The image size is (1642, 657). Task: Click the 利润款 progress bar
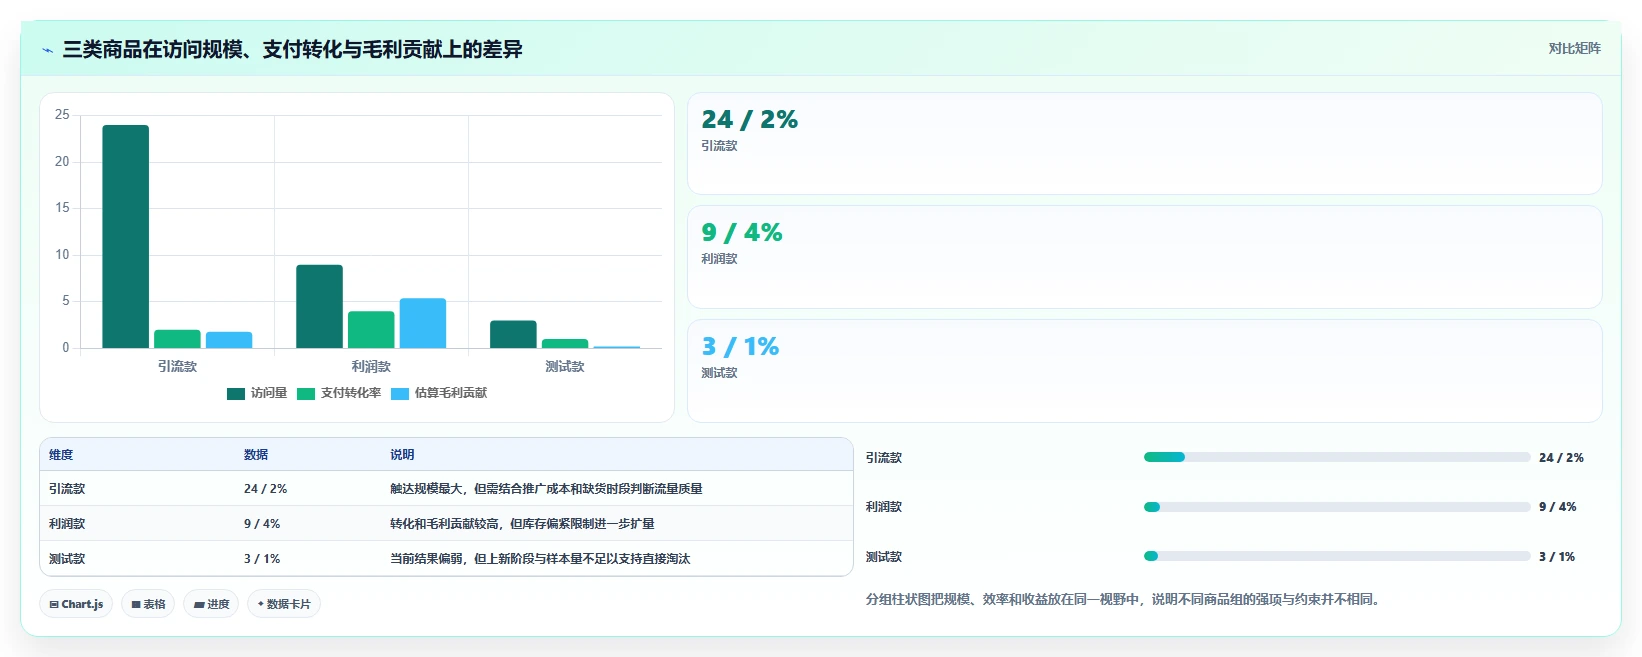click(1337, 507)
